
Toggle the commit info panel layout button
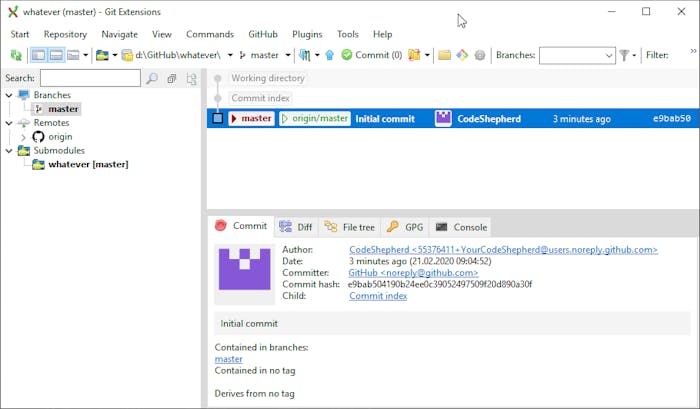[x=56, y=55]
